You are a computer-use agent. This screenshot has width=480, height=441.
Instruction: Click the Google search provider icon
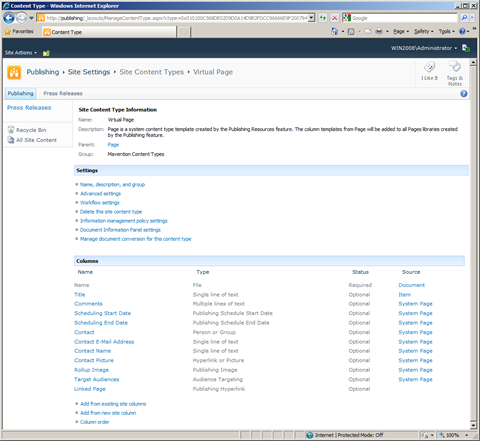[347, 18]
